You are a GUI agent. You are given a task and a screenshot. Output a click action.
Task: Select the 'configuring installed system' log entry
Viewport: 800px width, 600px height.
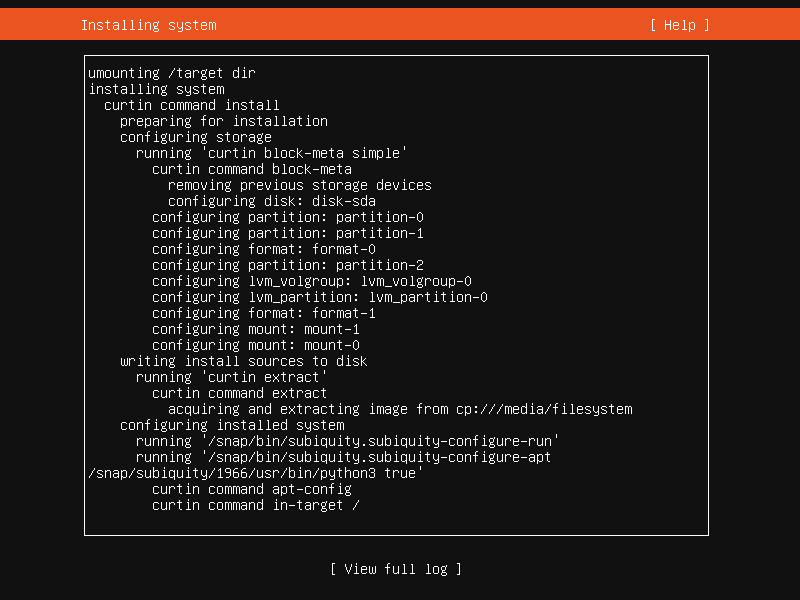[232, 425]
